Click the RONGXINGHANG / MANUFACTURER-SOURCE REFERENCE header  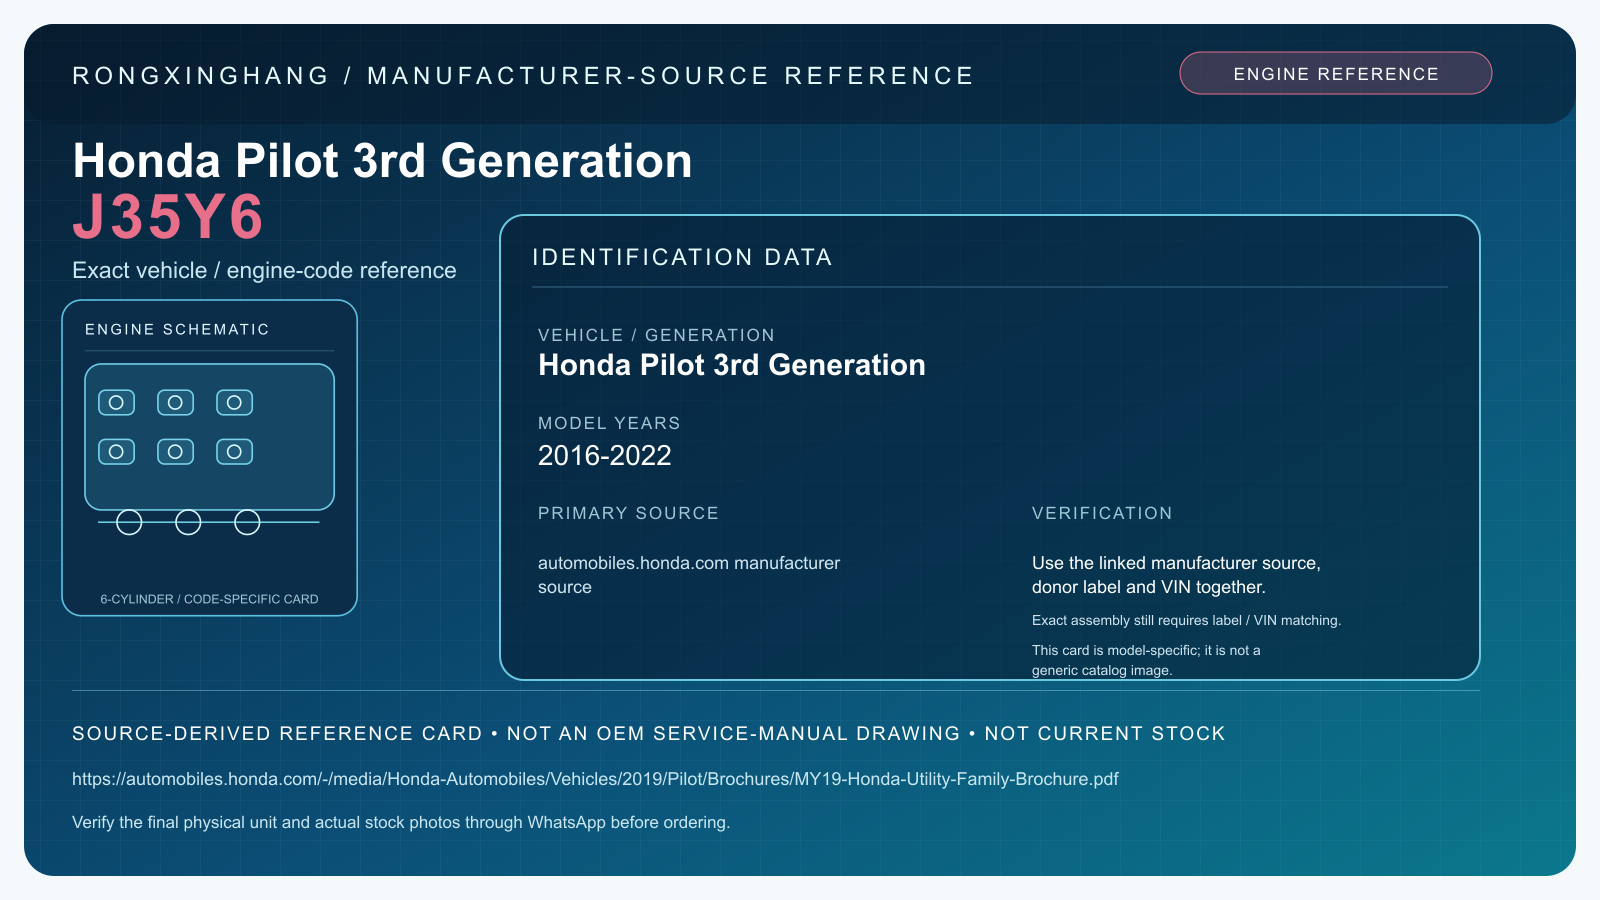point(523,76)
